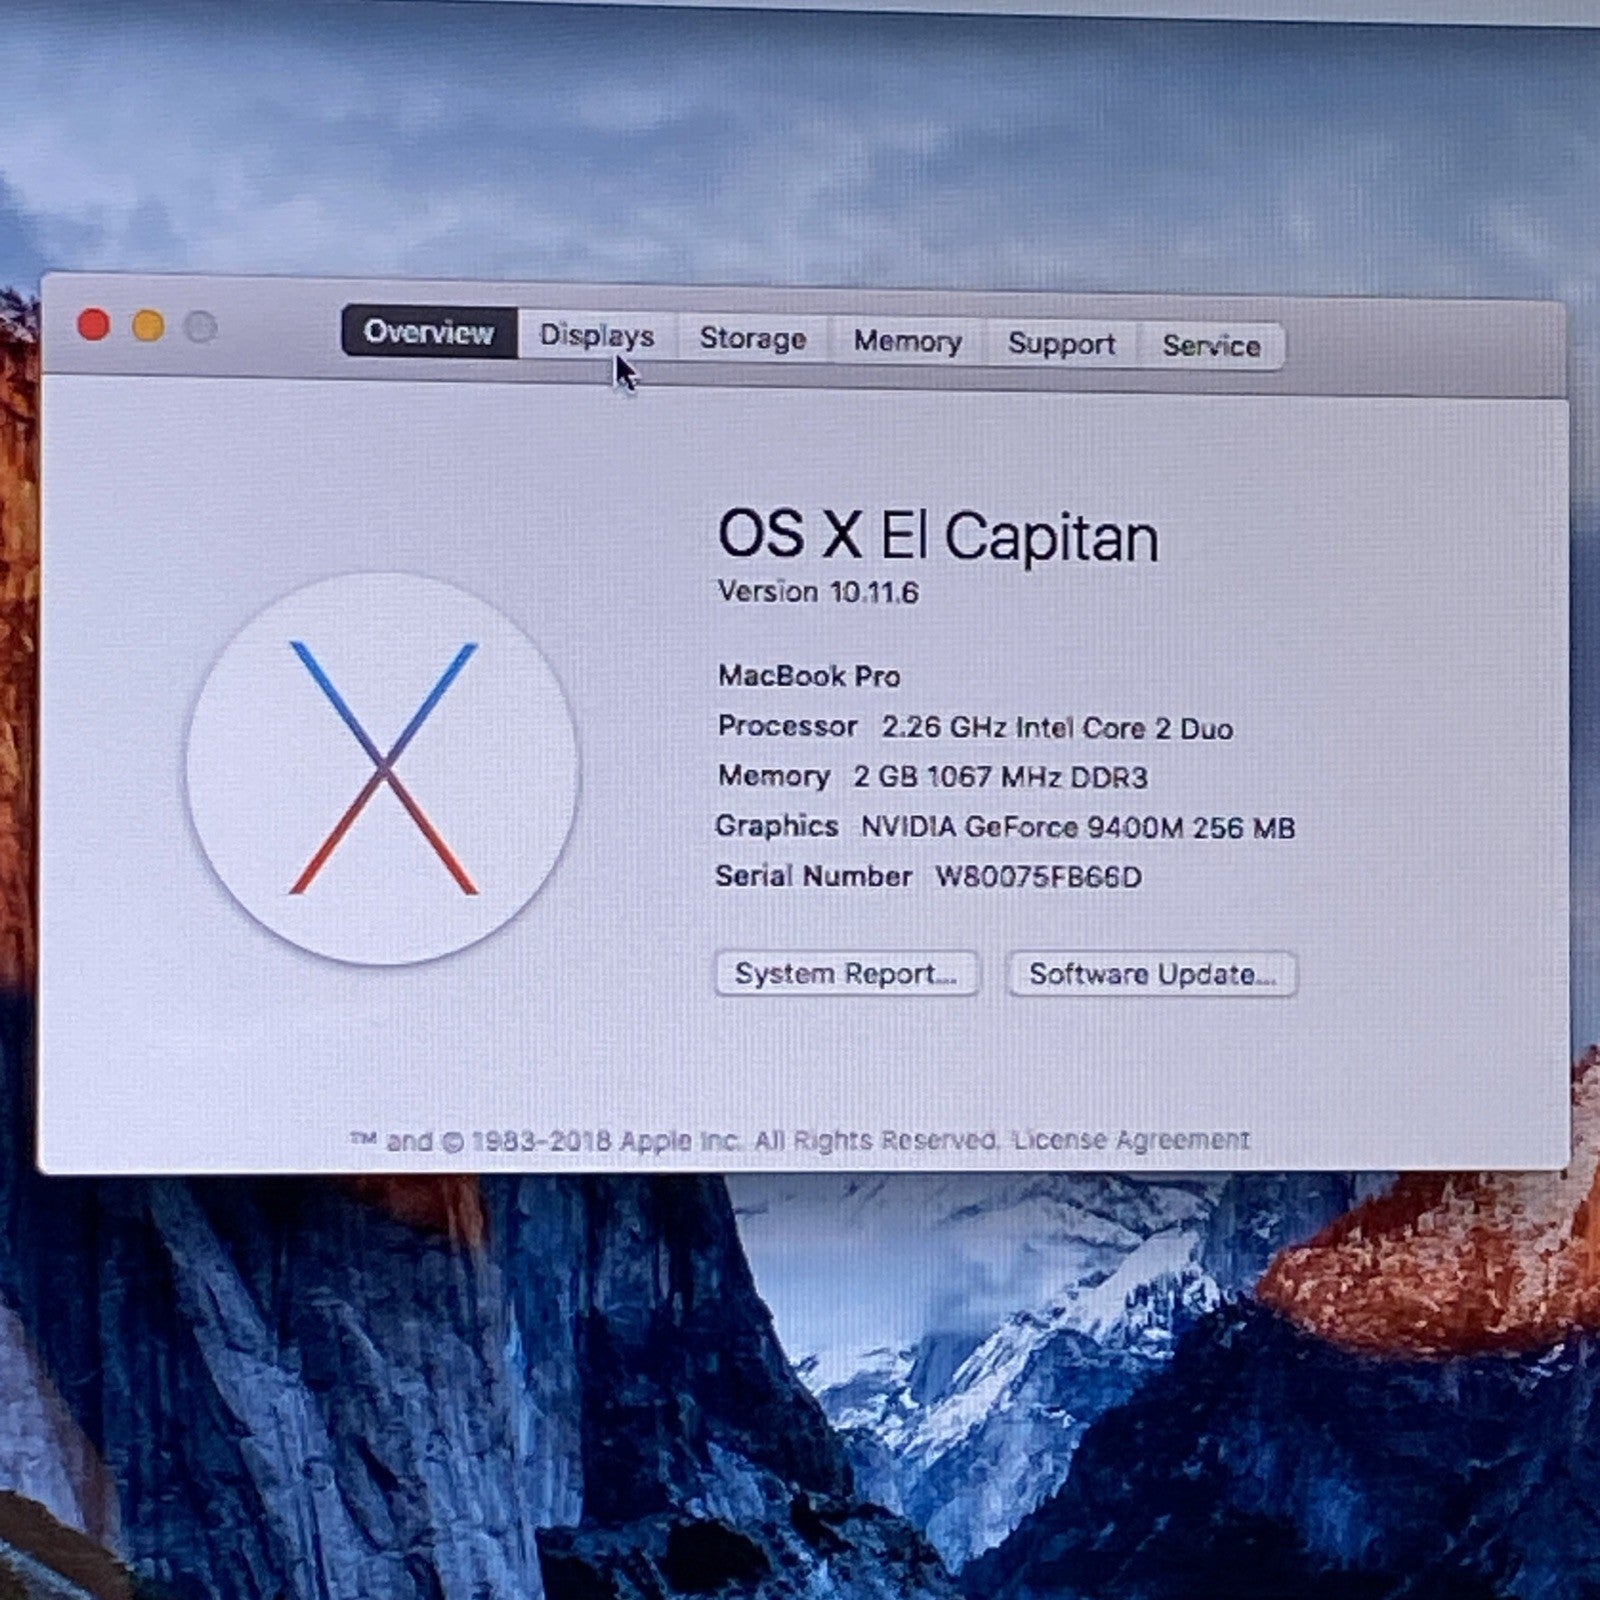1600x1600 pixels.
Task: Switch to the Service tab
Action: pyautogui.click(x=1211, y=346)
